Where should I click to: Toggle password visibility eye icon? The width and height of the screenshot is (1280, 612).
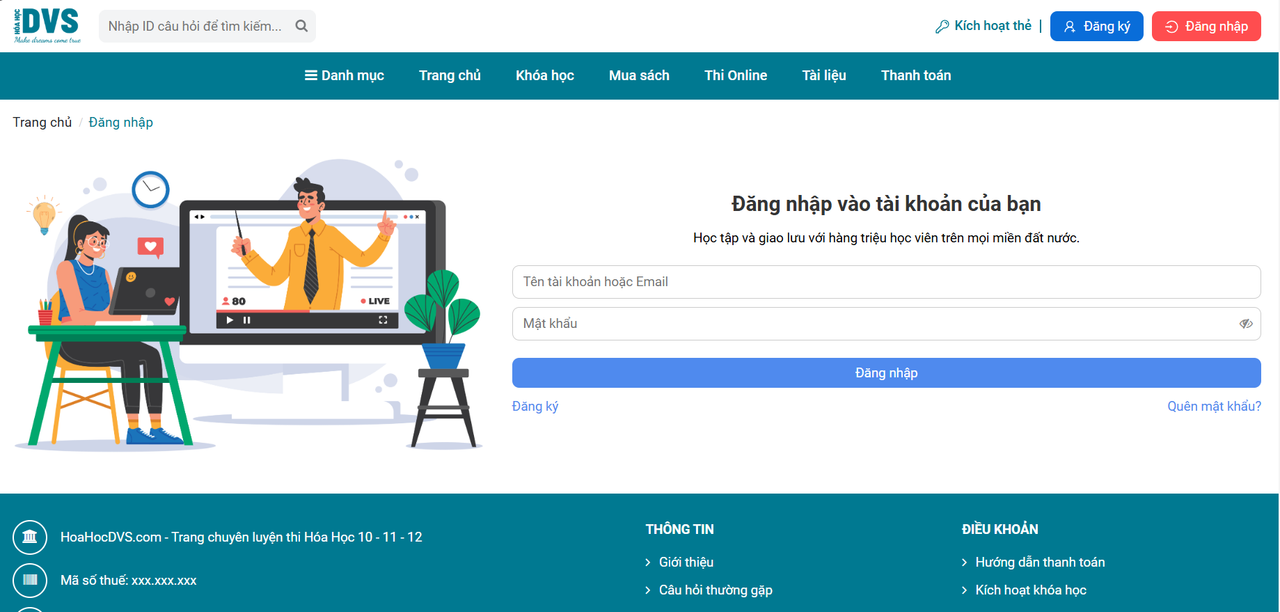coord(1246,324)
